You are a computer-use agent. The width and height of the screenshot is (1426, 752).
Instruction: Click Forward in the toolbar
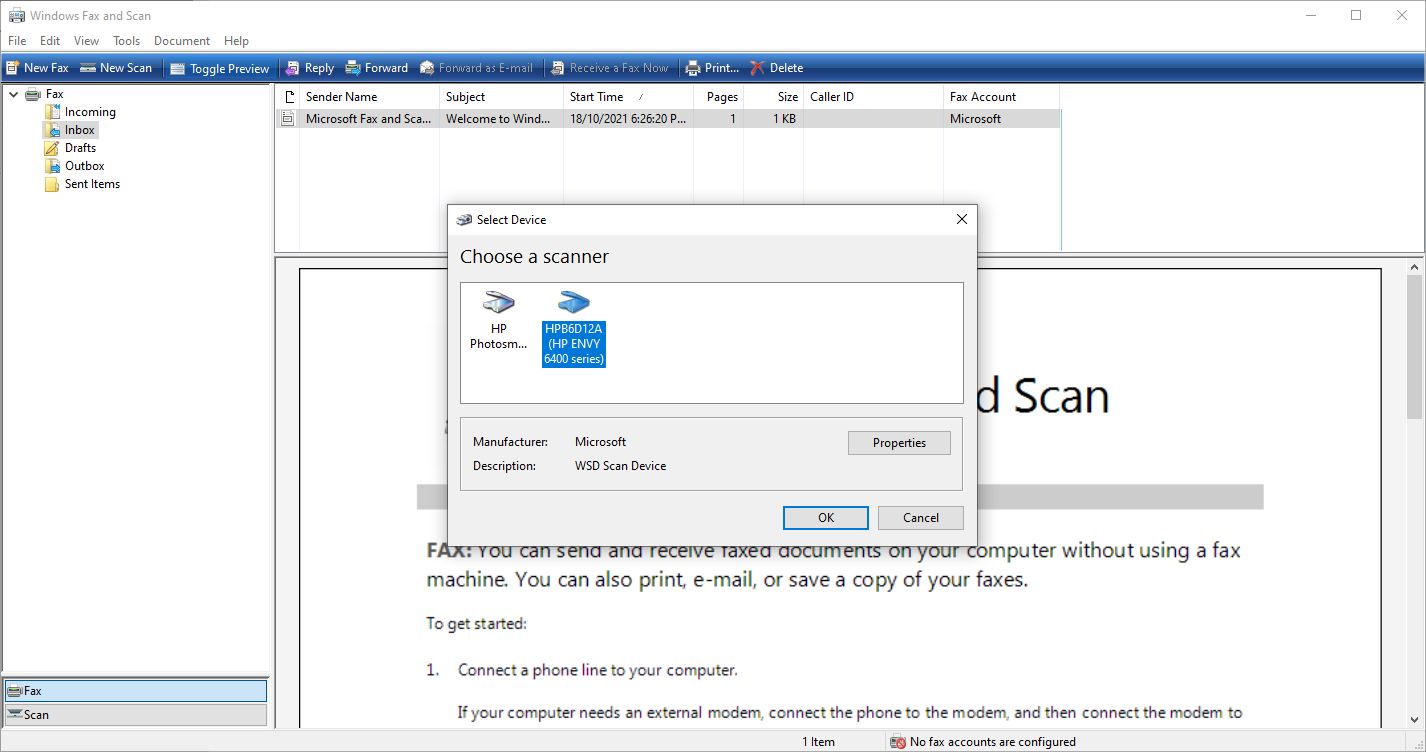coord(377,68)
